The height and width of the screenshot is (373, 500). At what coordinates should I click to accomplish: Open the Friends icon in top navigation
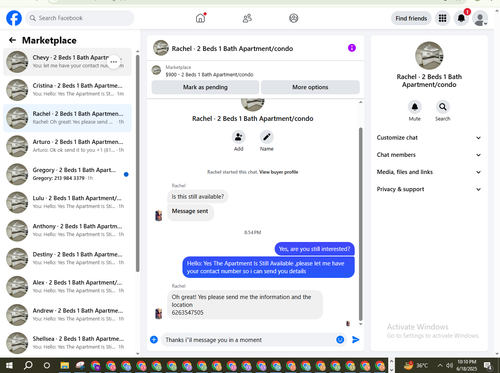tap(247, 18)
